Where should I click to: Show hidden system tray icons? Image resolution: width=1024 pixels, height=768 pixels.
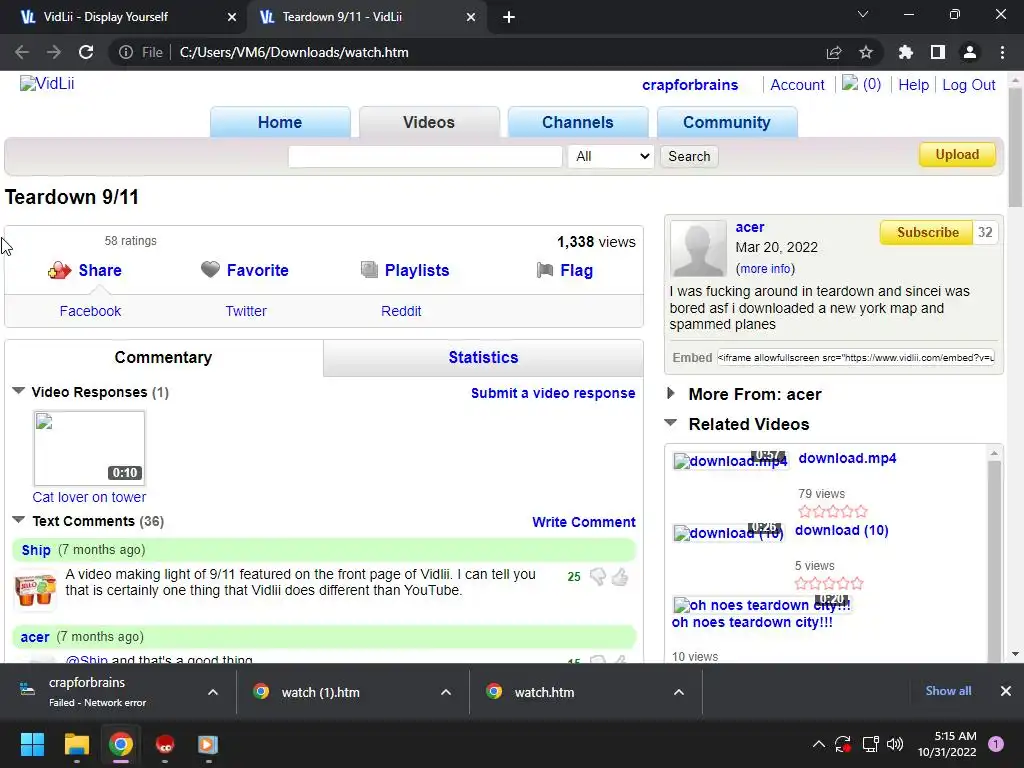click(818, 744)
